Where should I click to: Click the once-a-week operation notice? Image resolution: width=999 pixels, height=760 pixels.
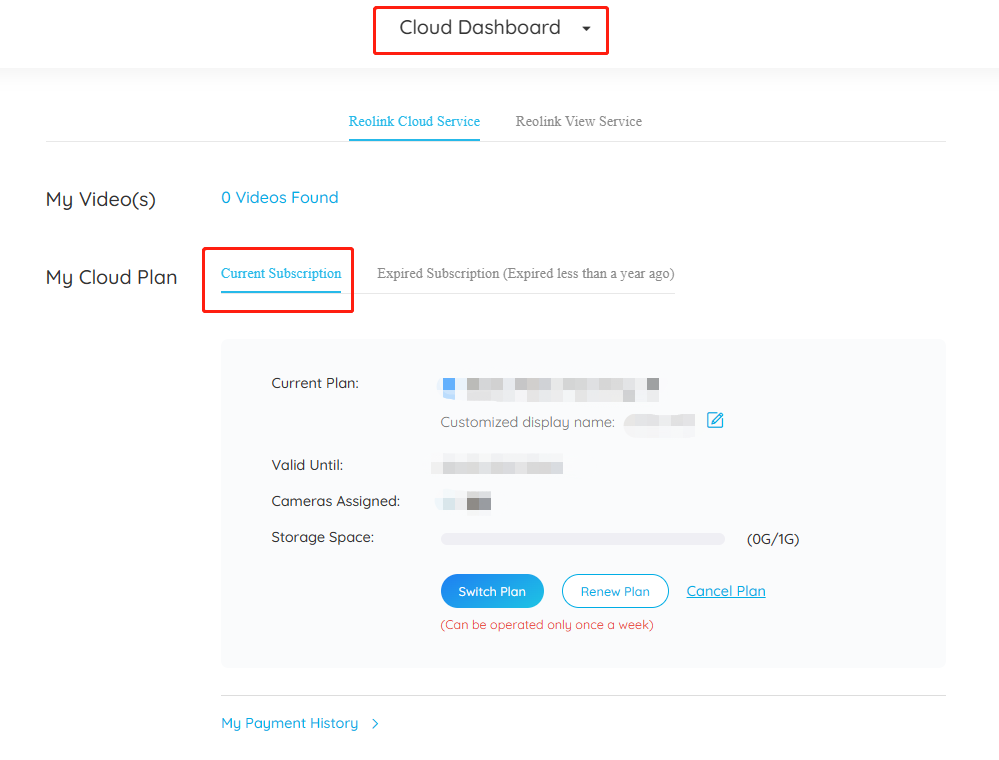547,625
